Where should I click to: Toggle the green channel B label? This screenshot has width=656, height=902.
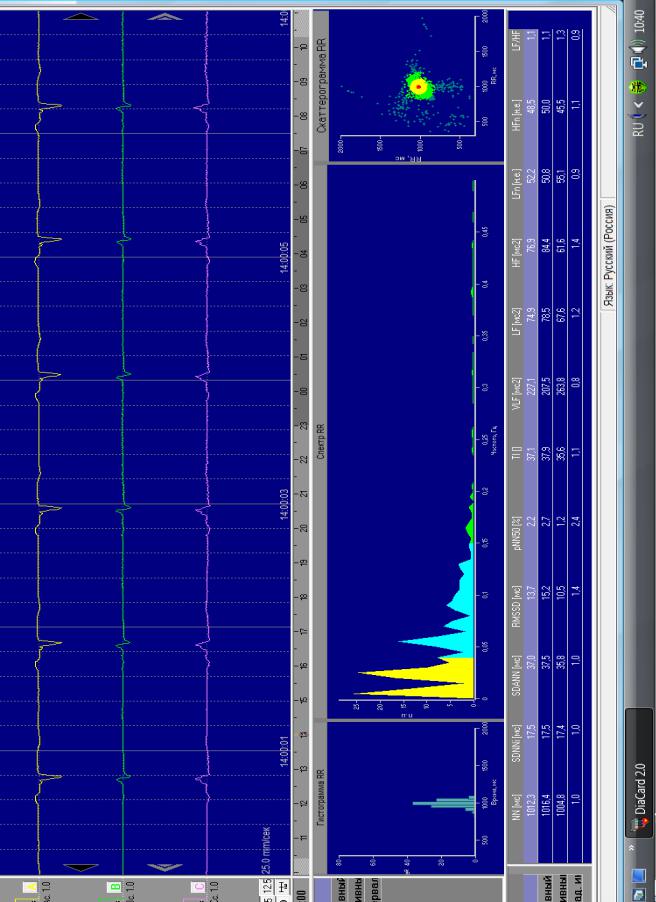(114, 888)
